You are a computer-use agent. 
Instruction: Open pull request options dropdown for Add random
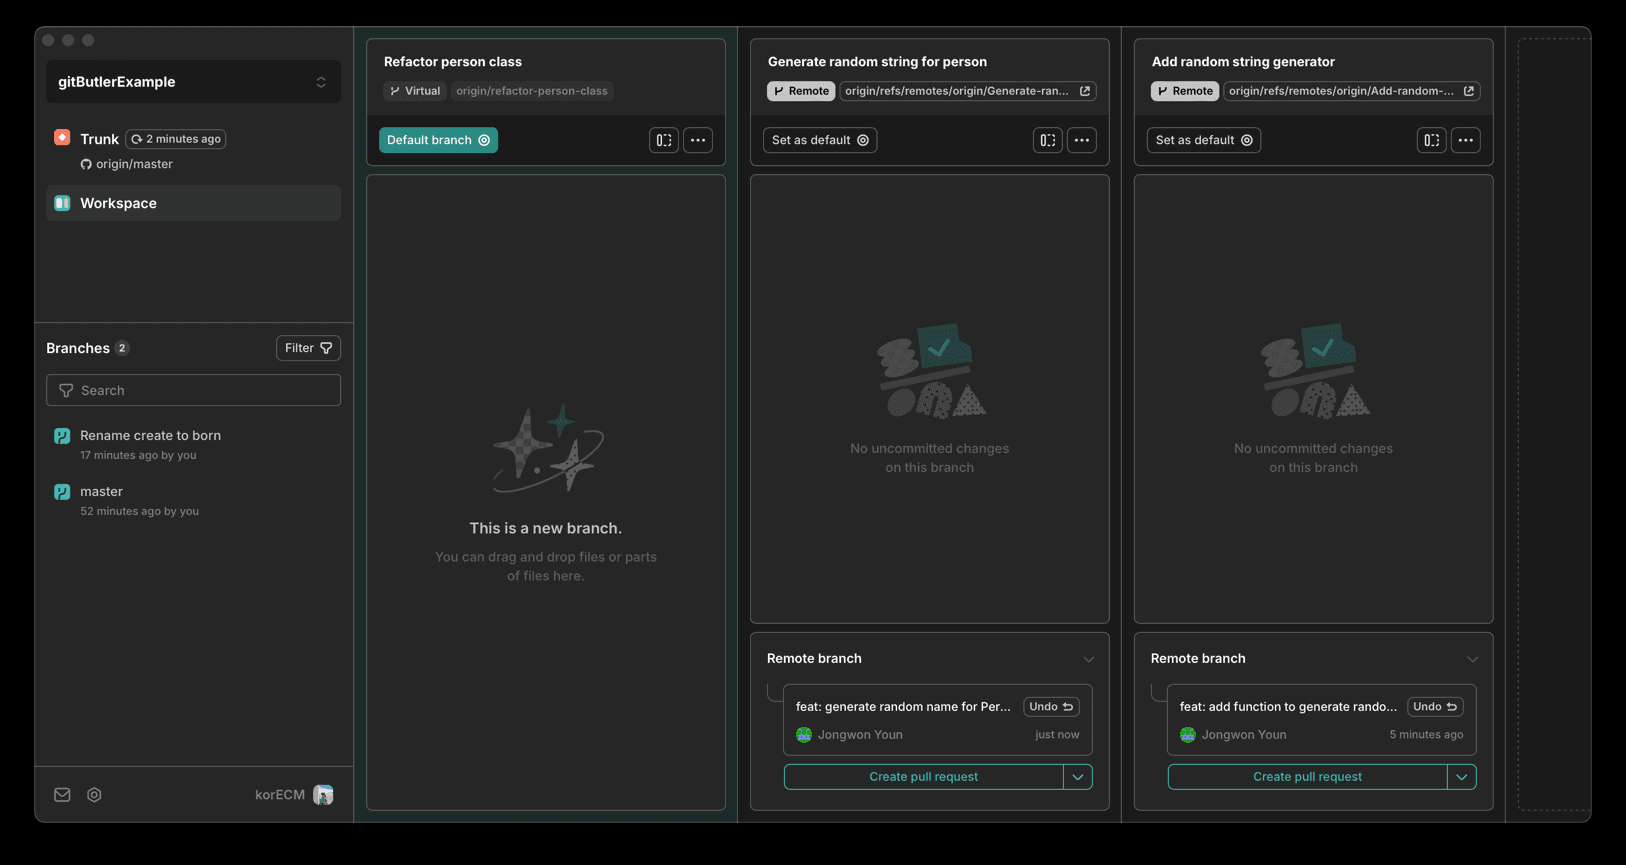tap(1462, 777)
